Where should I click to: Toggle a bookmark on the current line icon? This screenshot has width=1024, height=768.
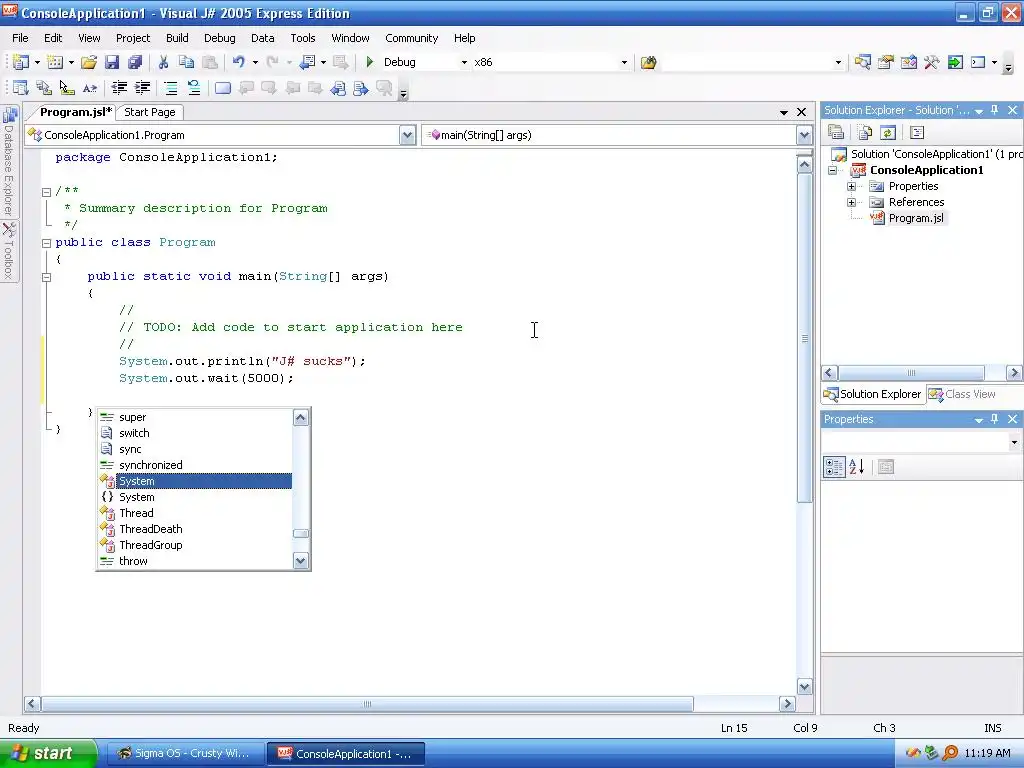[x=223, y=88]
